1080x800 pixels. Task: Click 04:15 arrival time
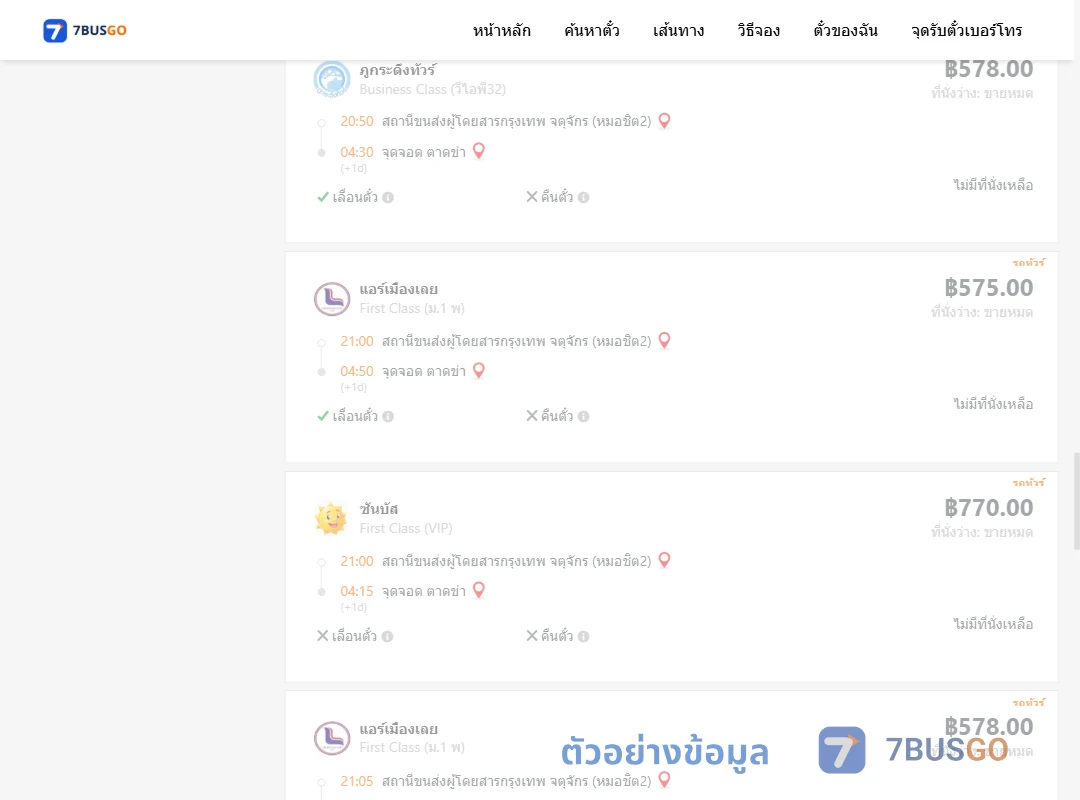tap(357, 591)
